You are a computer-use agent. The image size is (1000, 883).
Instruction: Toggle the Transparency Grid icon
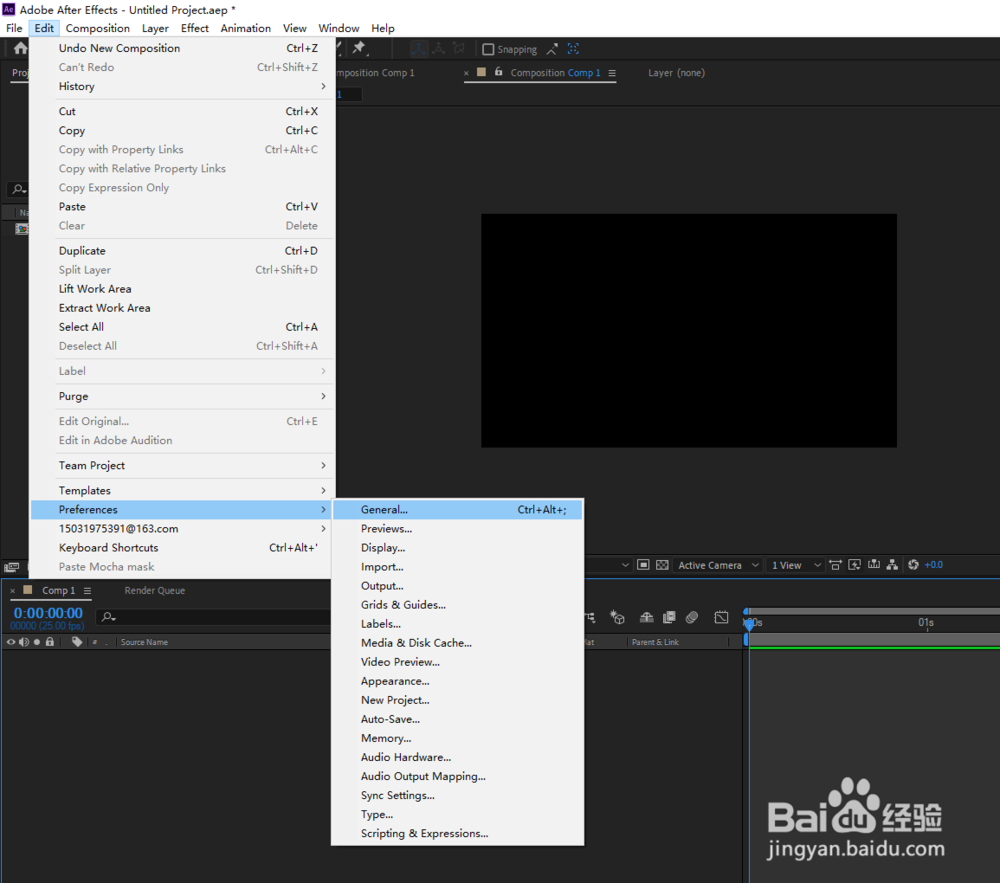tap(663, 565)
